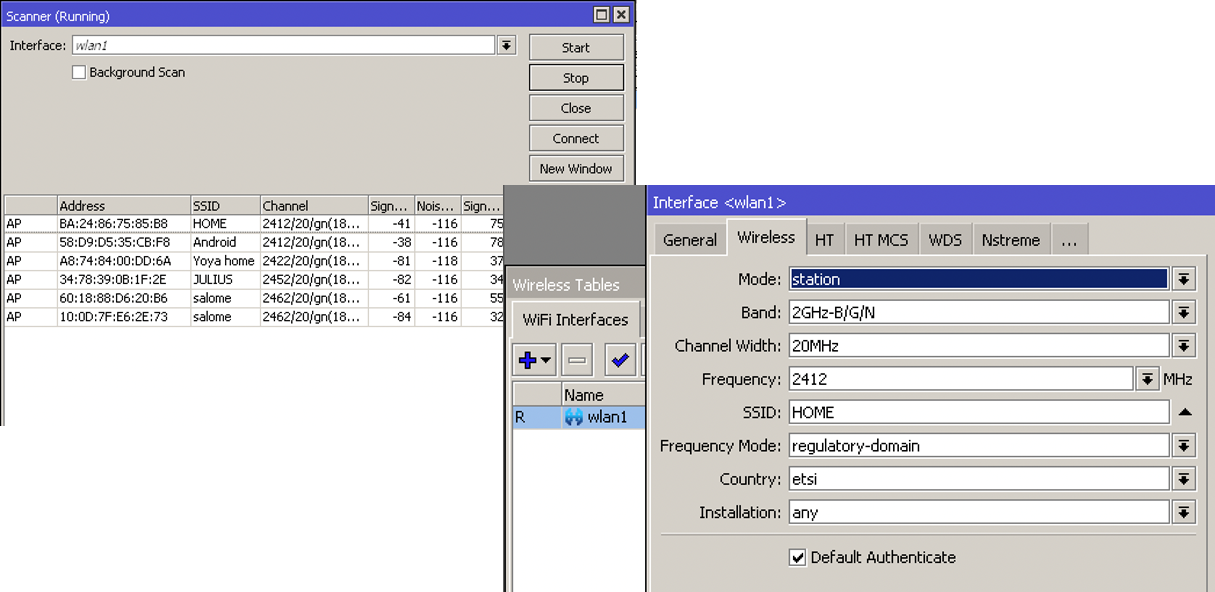Click the New Window button

[576, 168]
